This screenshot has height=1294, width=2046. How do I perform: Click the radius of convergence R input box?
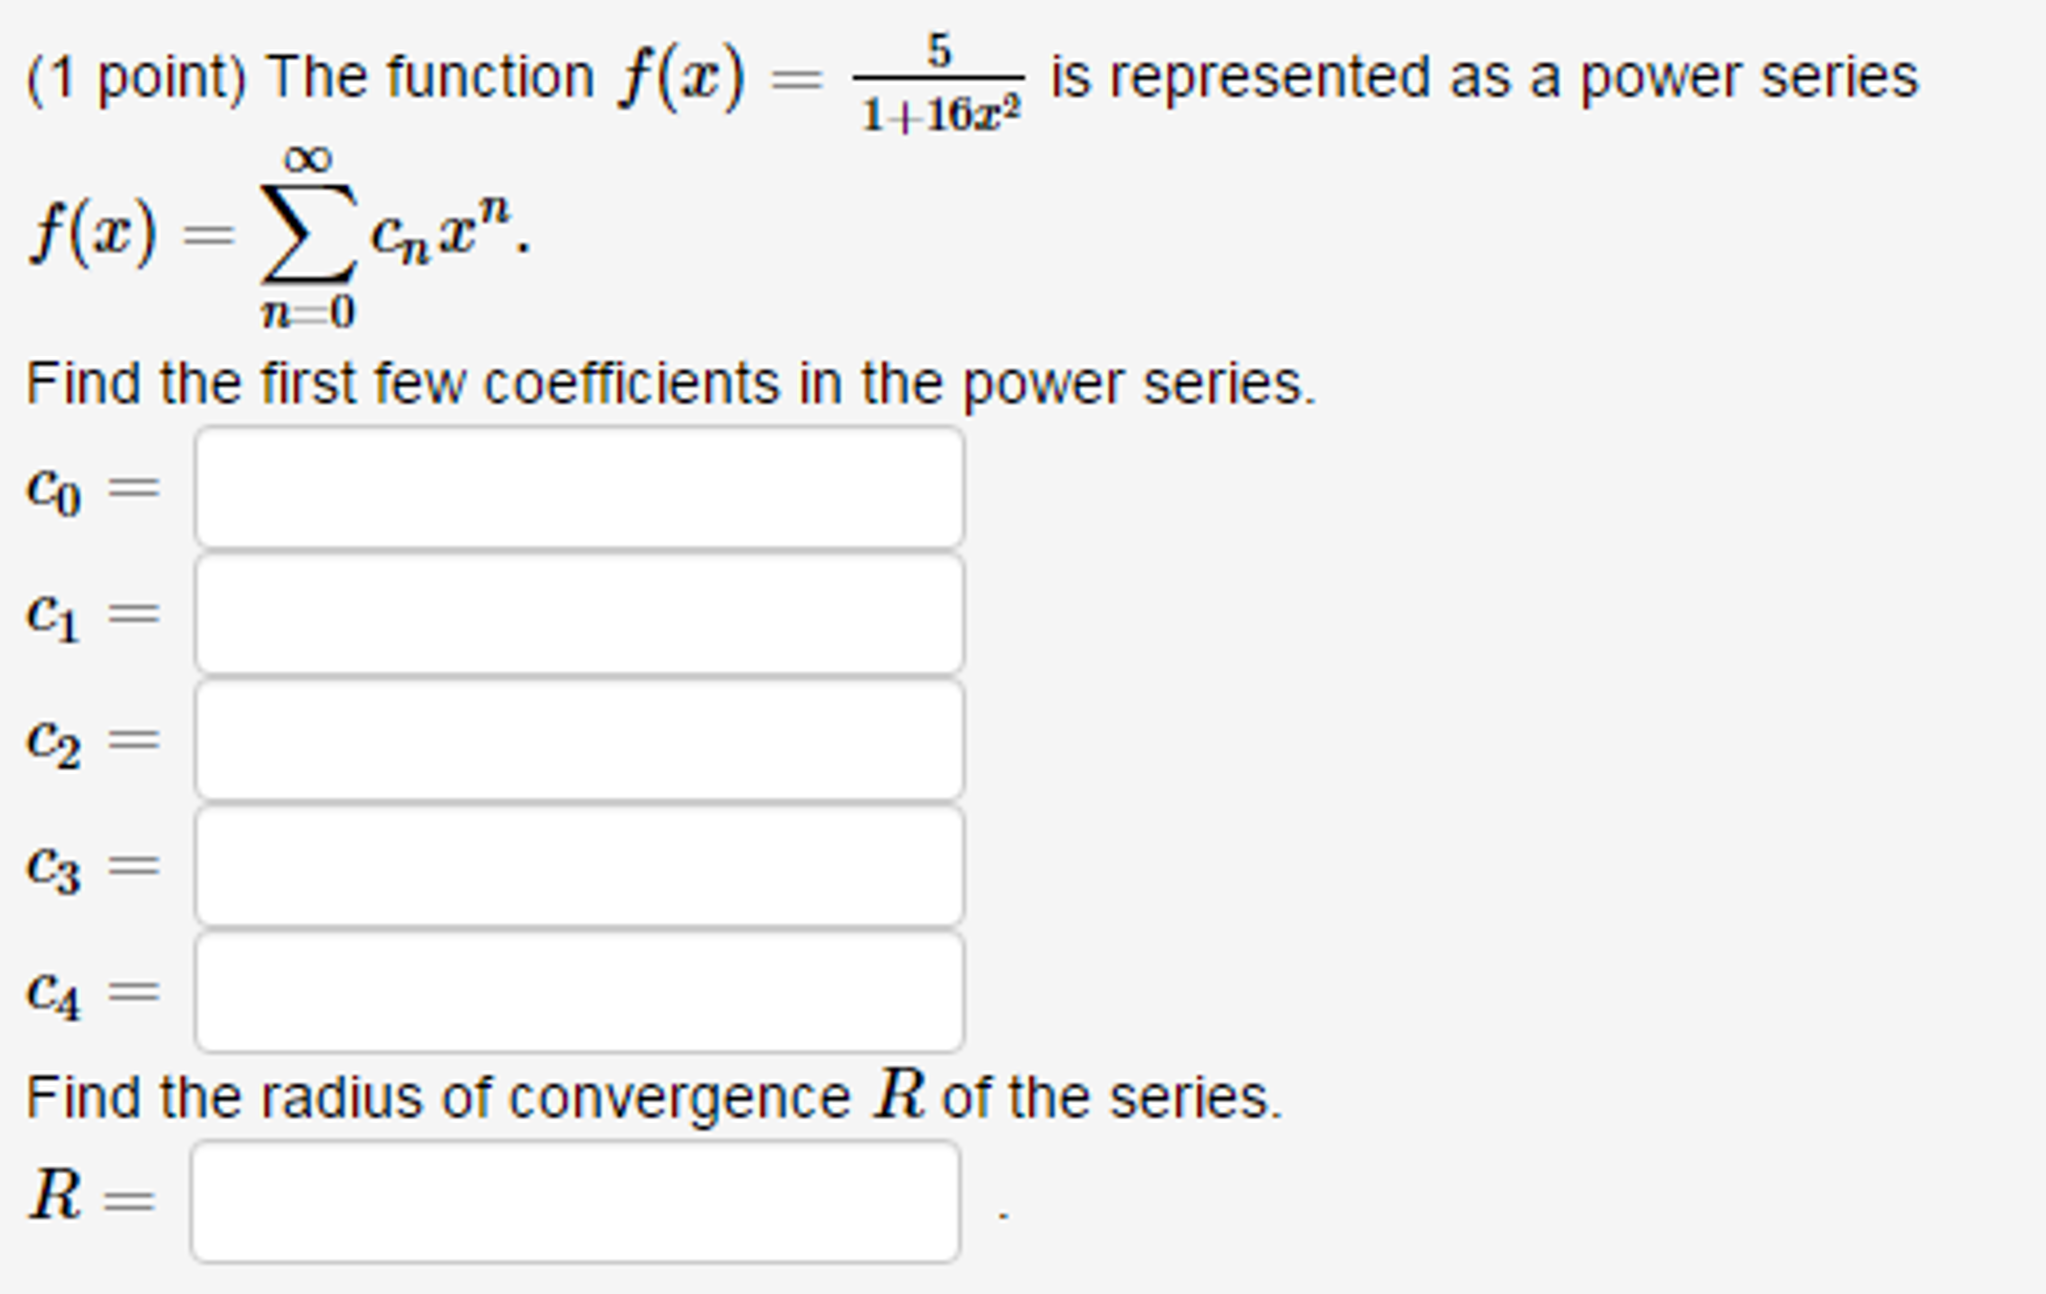click(x=575, y=1202)
